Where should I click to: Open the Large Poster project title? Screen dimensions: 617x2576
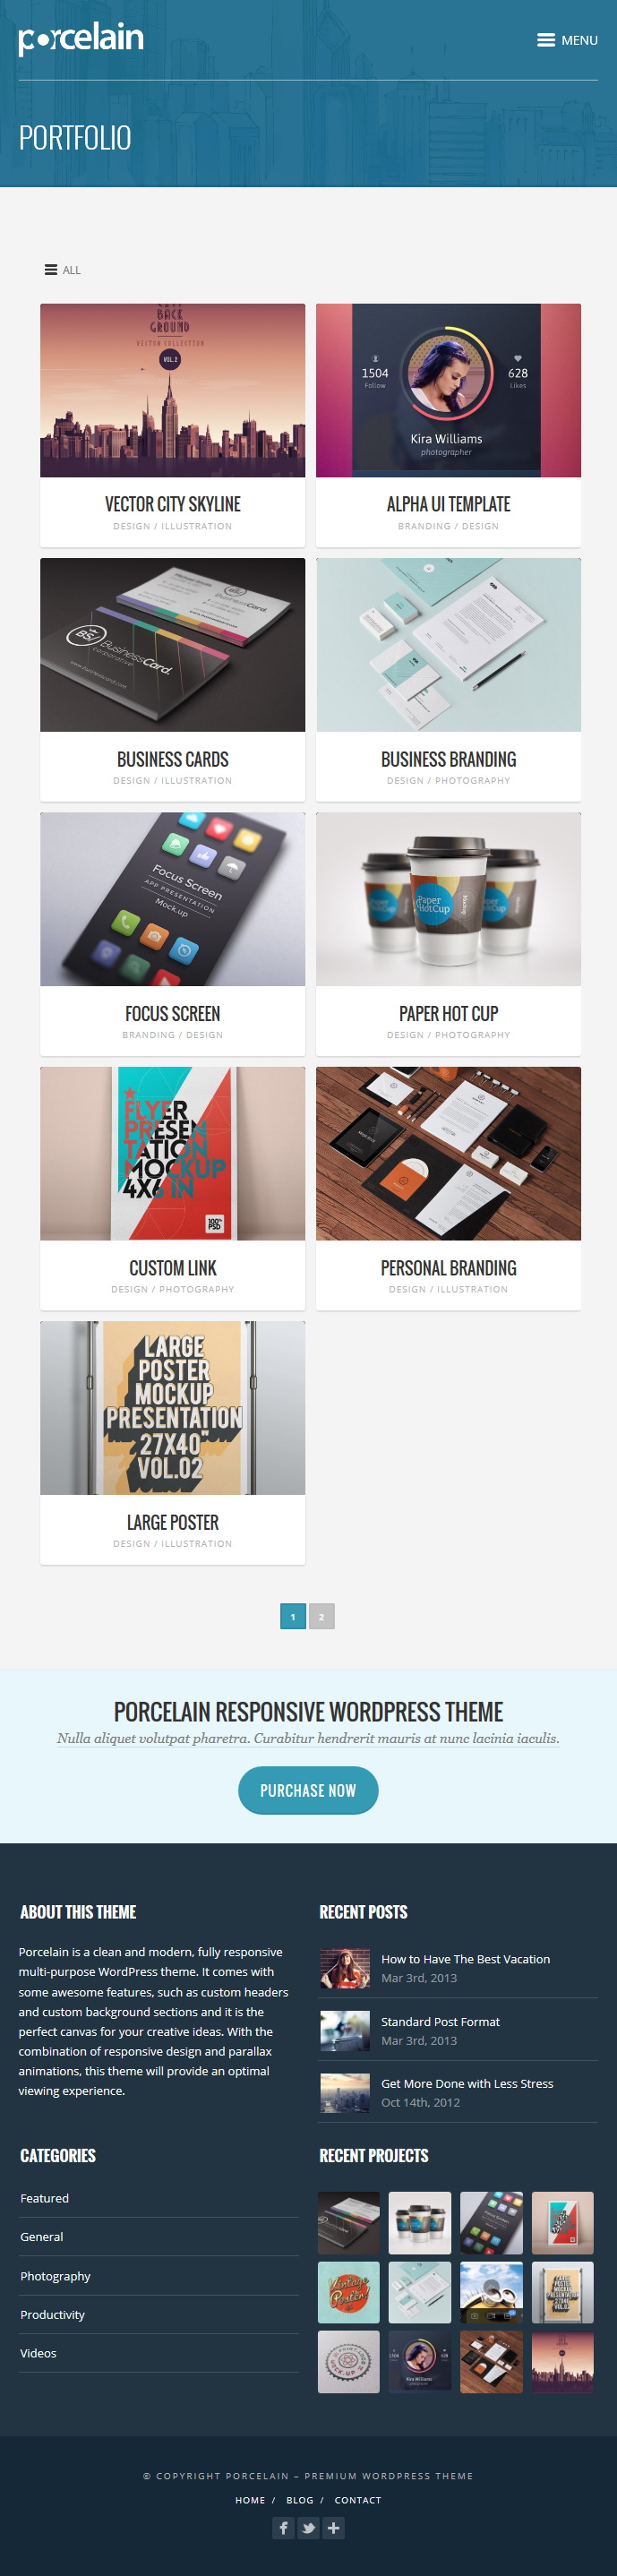(173, 1522)
